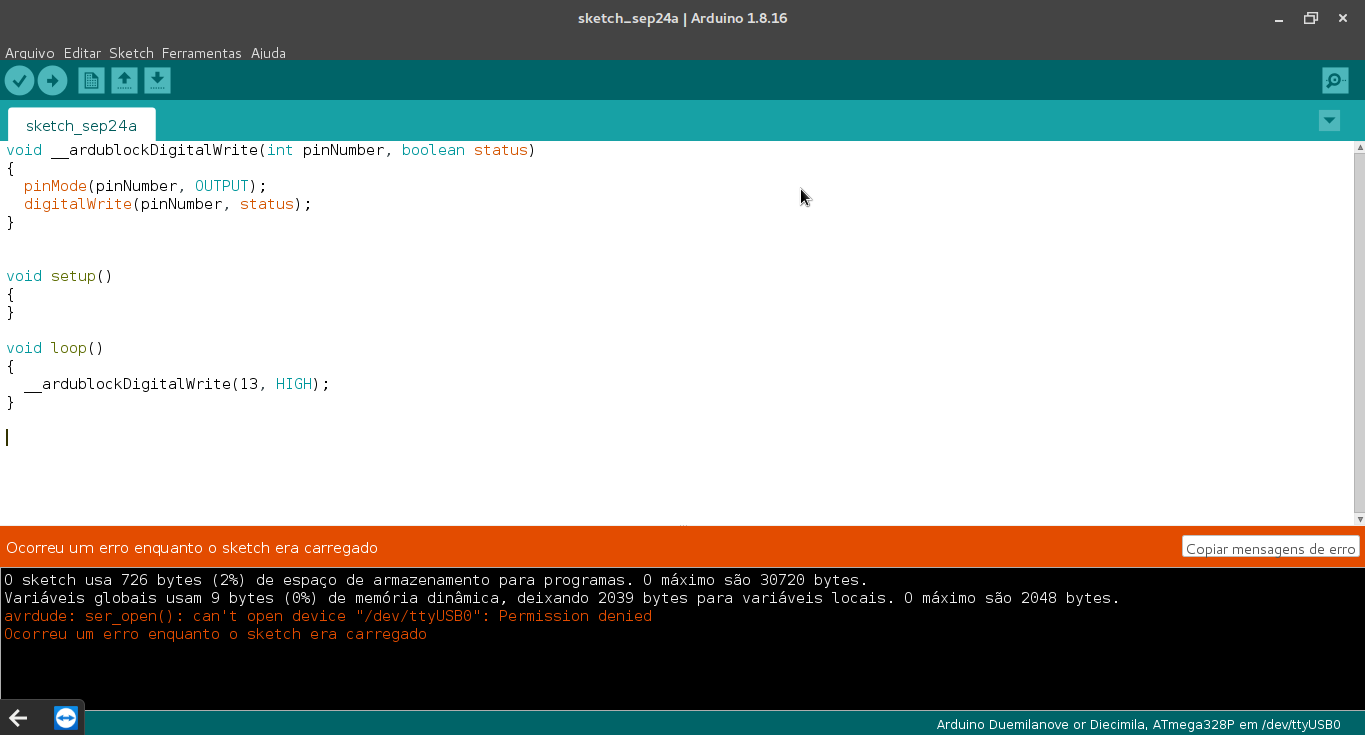The width and height of the screenshot is (1365, 735).
Task: Click 'O sketch usa 726 bytes' console line
Action: pyautogui.click(x=436, y=580)
